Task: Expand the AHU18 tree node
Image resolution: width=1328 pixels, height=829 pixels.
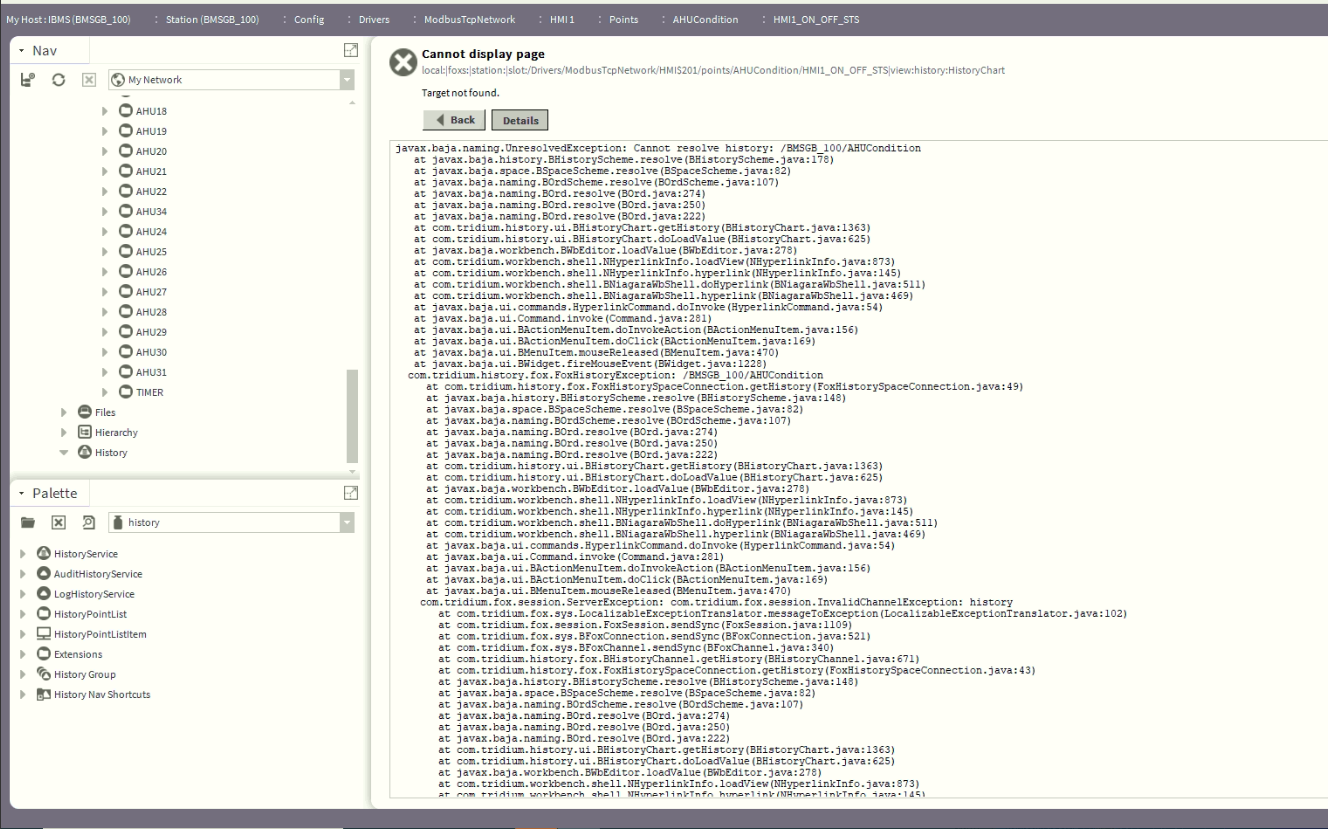Action: [105, 111]
